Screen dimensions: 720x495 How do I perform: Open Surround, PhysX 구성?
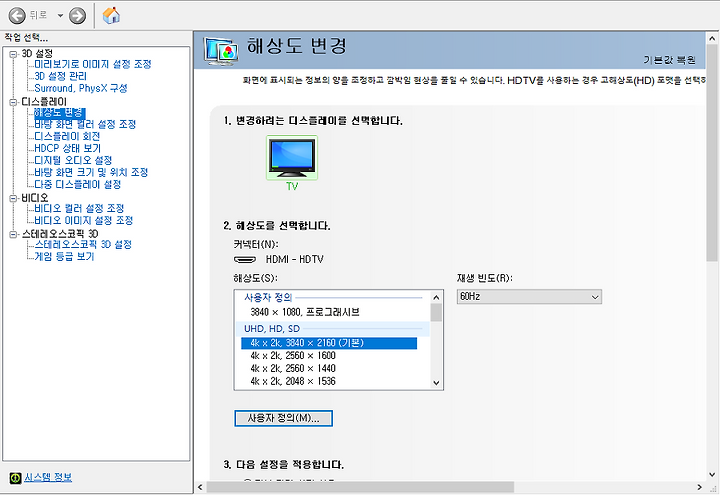(81, 88)
